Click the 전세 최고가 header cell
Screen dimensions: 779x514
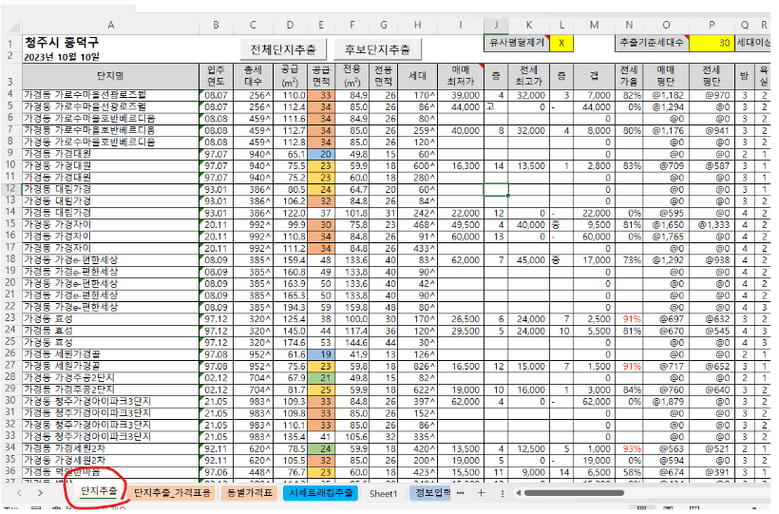[x=529, y=76]
